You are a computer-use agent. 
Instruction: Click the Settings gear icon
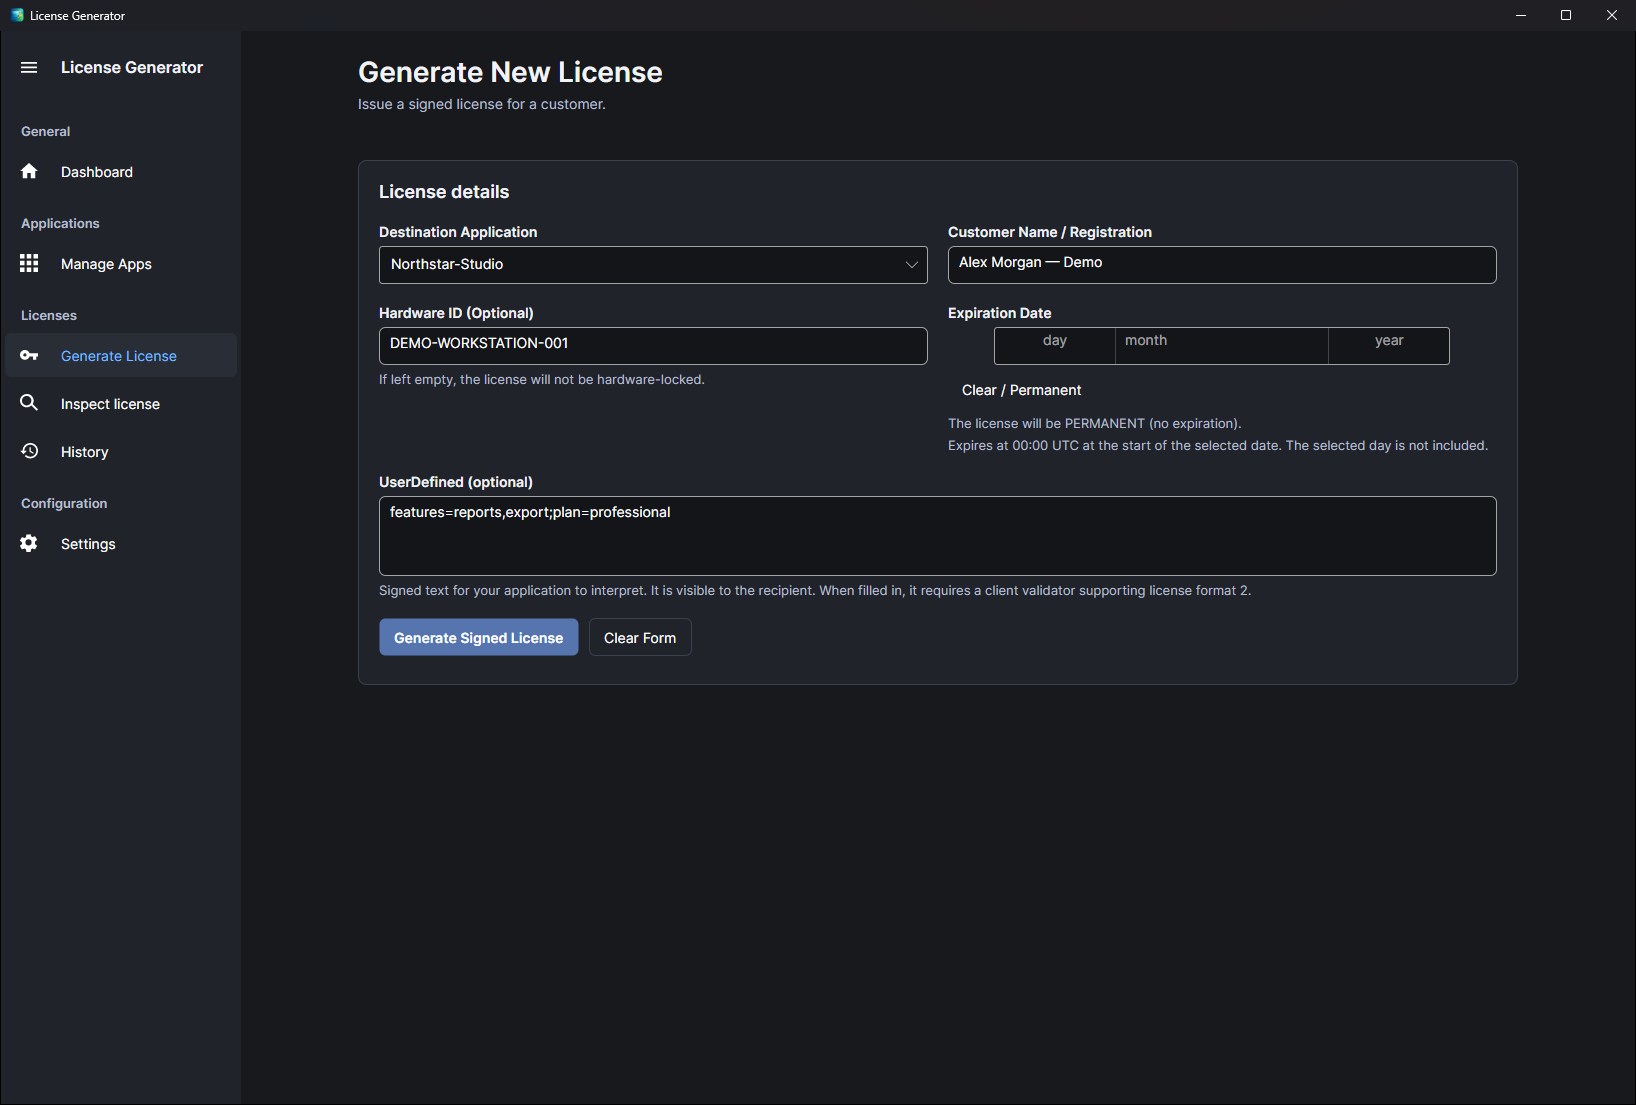(x=29, y=543)
